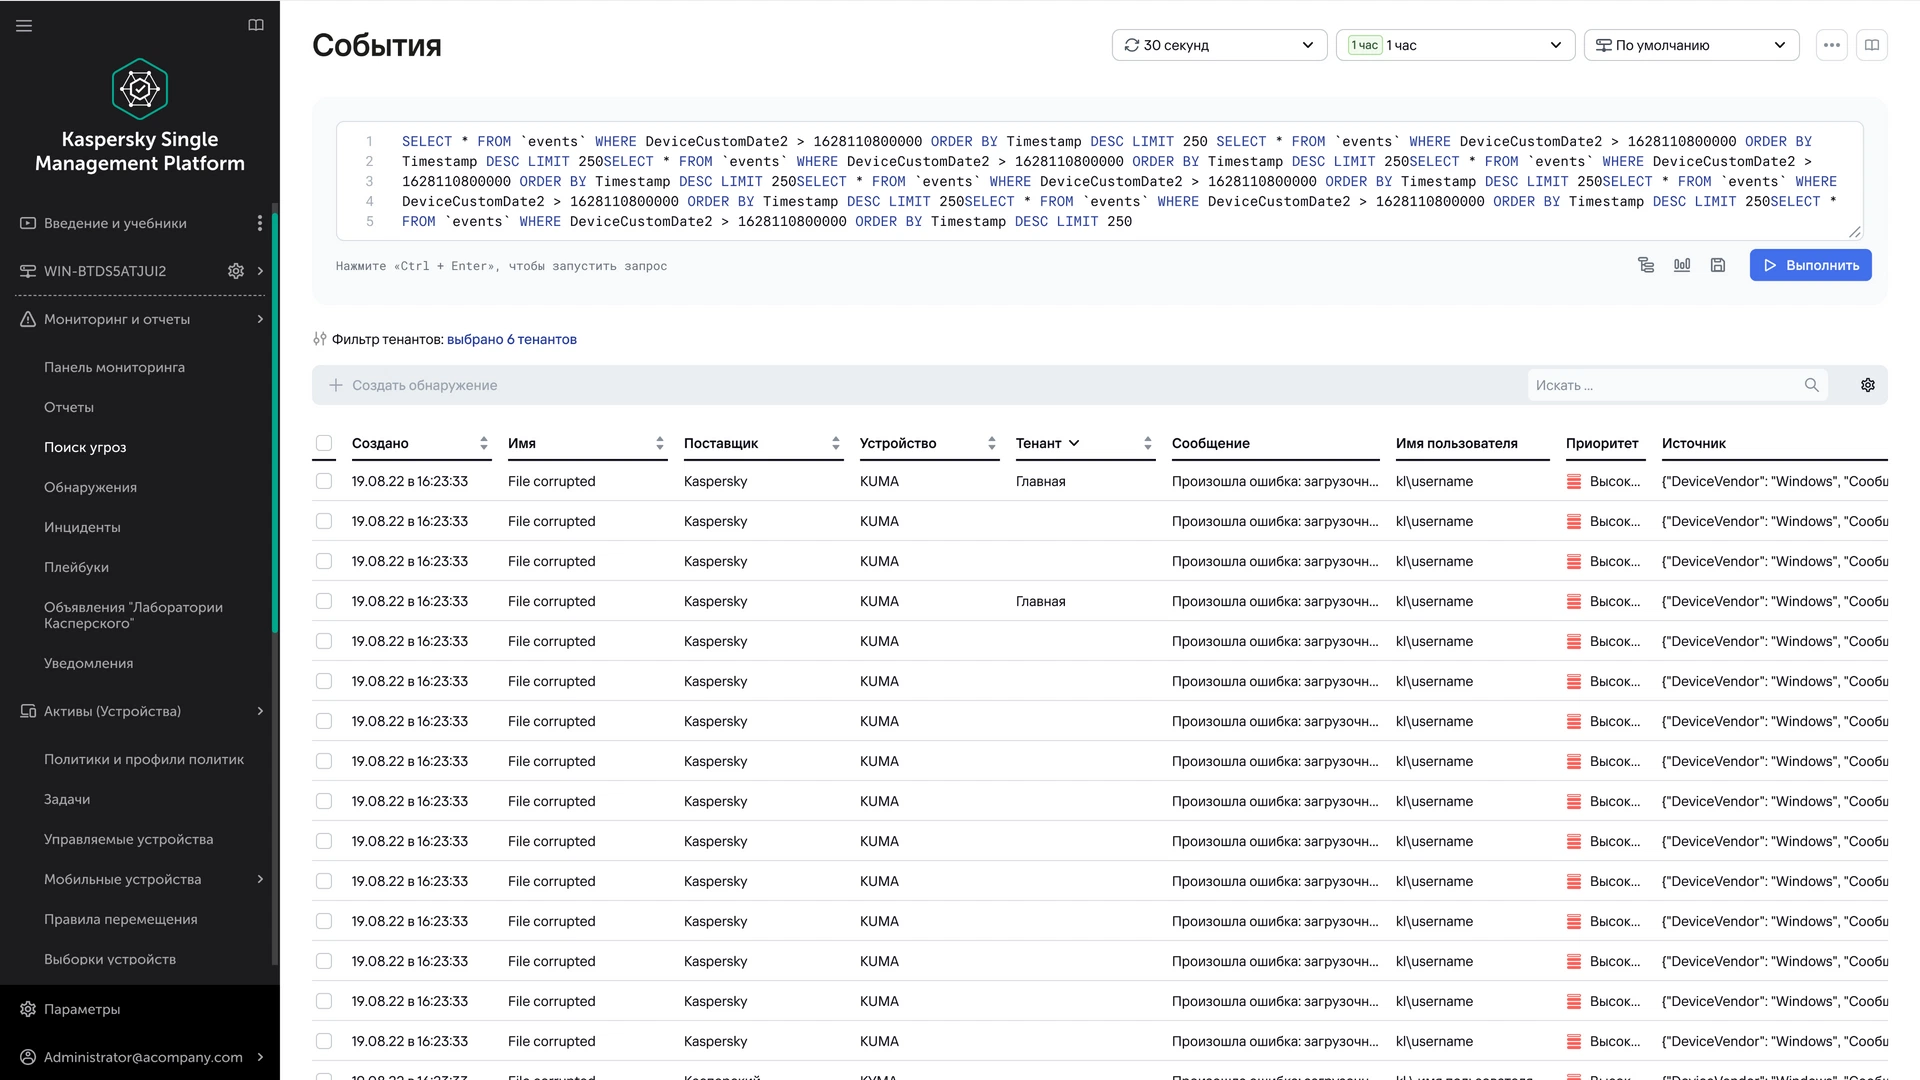Sort by Устройство column arrows
This screenshot has width=1920, height=1080.
[x=992, y=443]
